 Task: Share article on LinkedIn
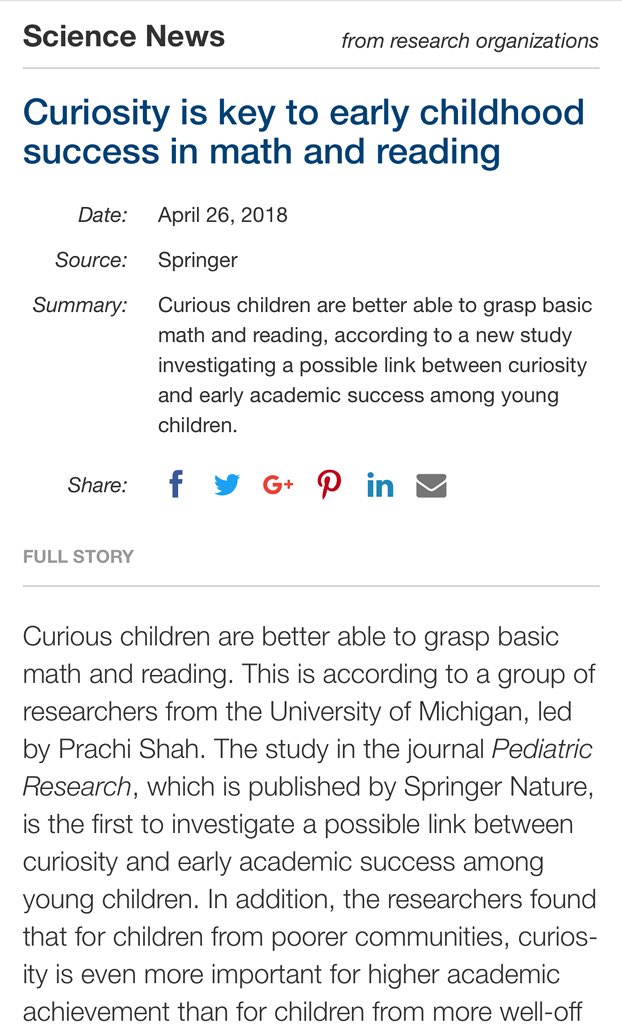pos(380,485)
